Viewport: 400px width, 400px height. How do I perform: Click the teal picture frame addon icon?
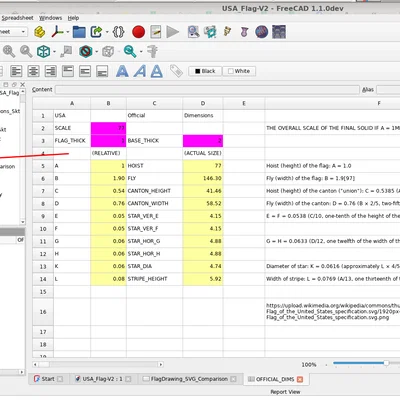coord(210,32)
